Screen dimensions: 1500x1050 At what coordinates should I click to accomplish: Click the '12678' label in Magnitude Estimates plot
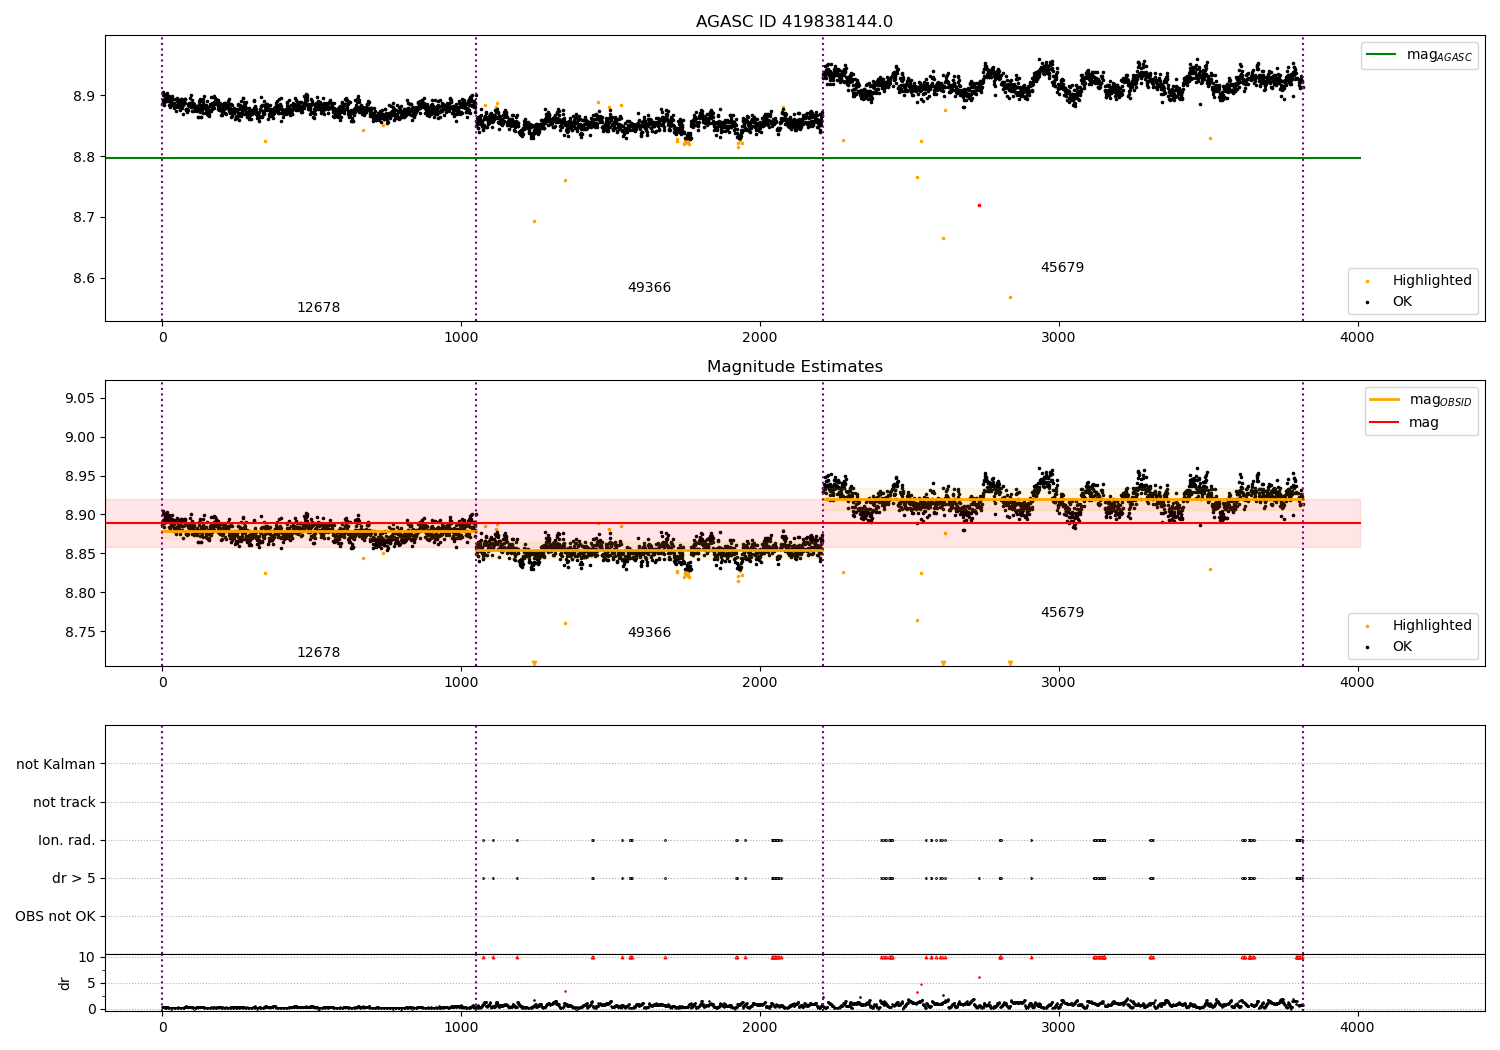click(x=318, y=653)
